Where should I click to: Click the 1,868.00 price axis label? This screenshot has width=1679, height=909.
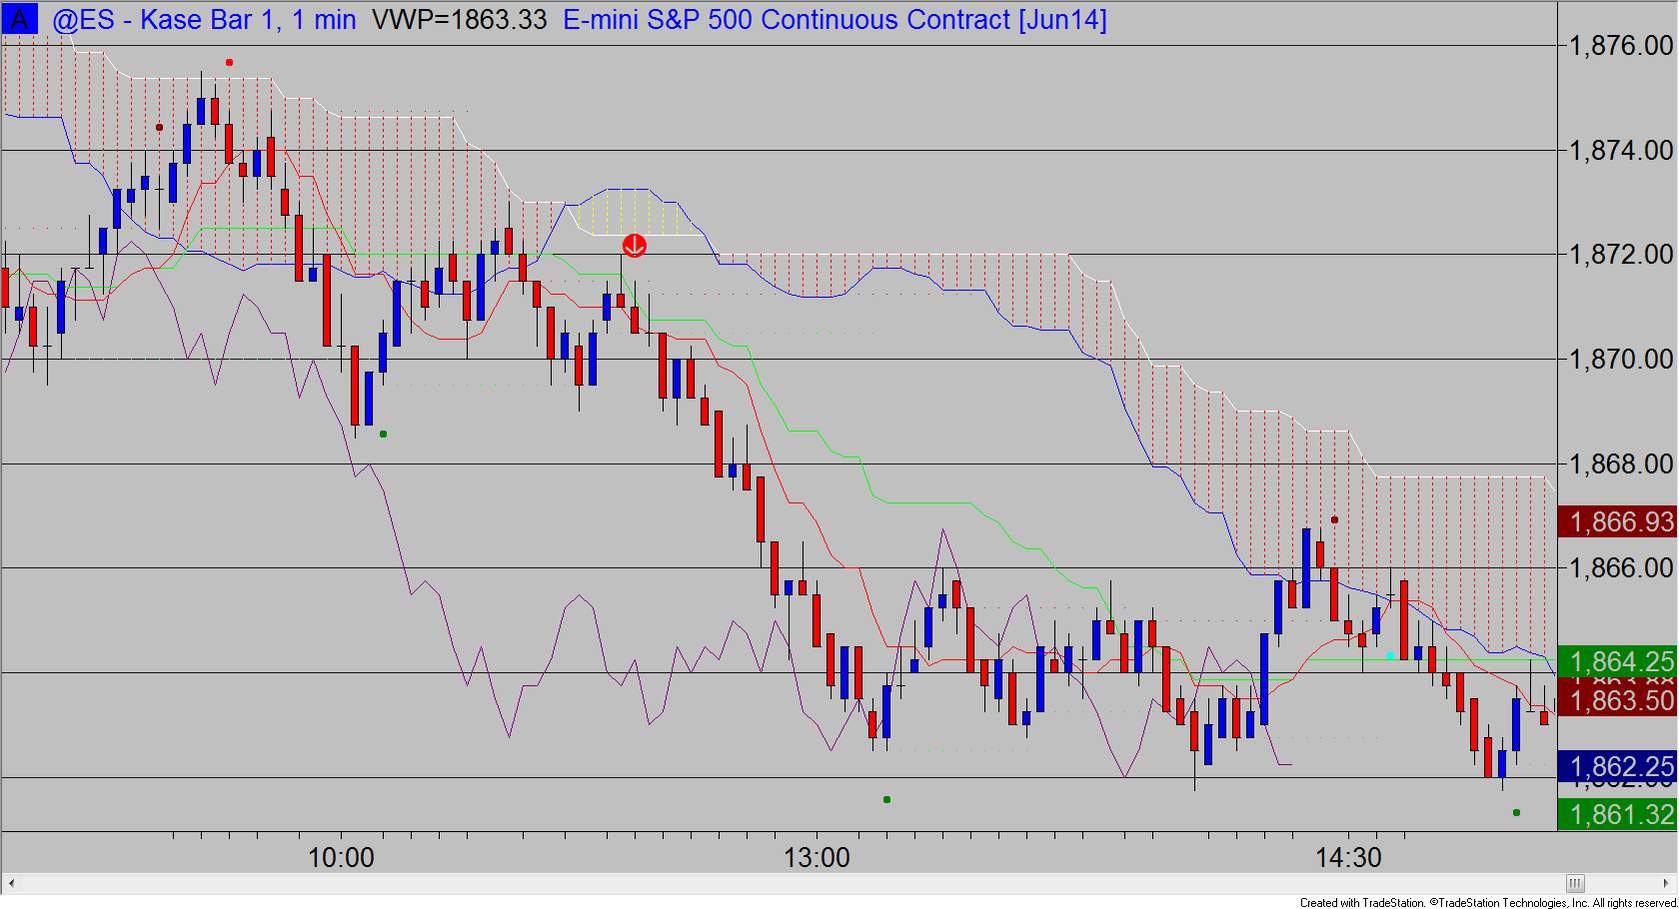tap(1621, 464)
